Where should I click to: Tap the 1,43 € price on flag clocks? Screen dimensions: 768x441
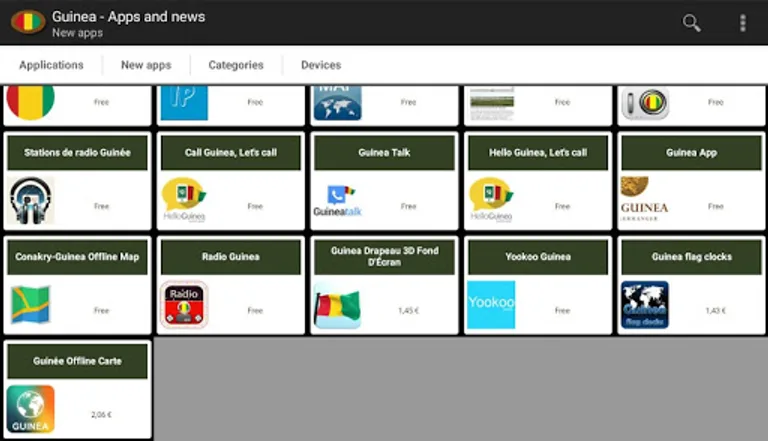pyautogui.click(x=716, y=311)
